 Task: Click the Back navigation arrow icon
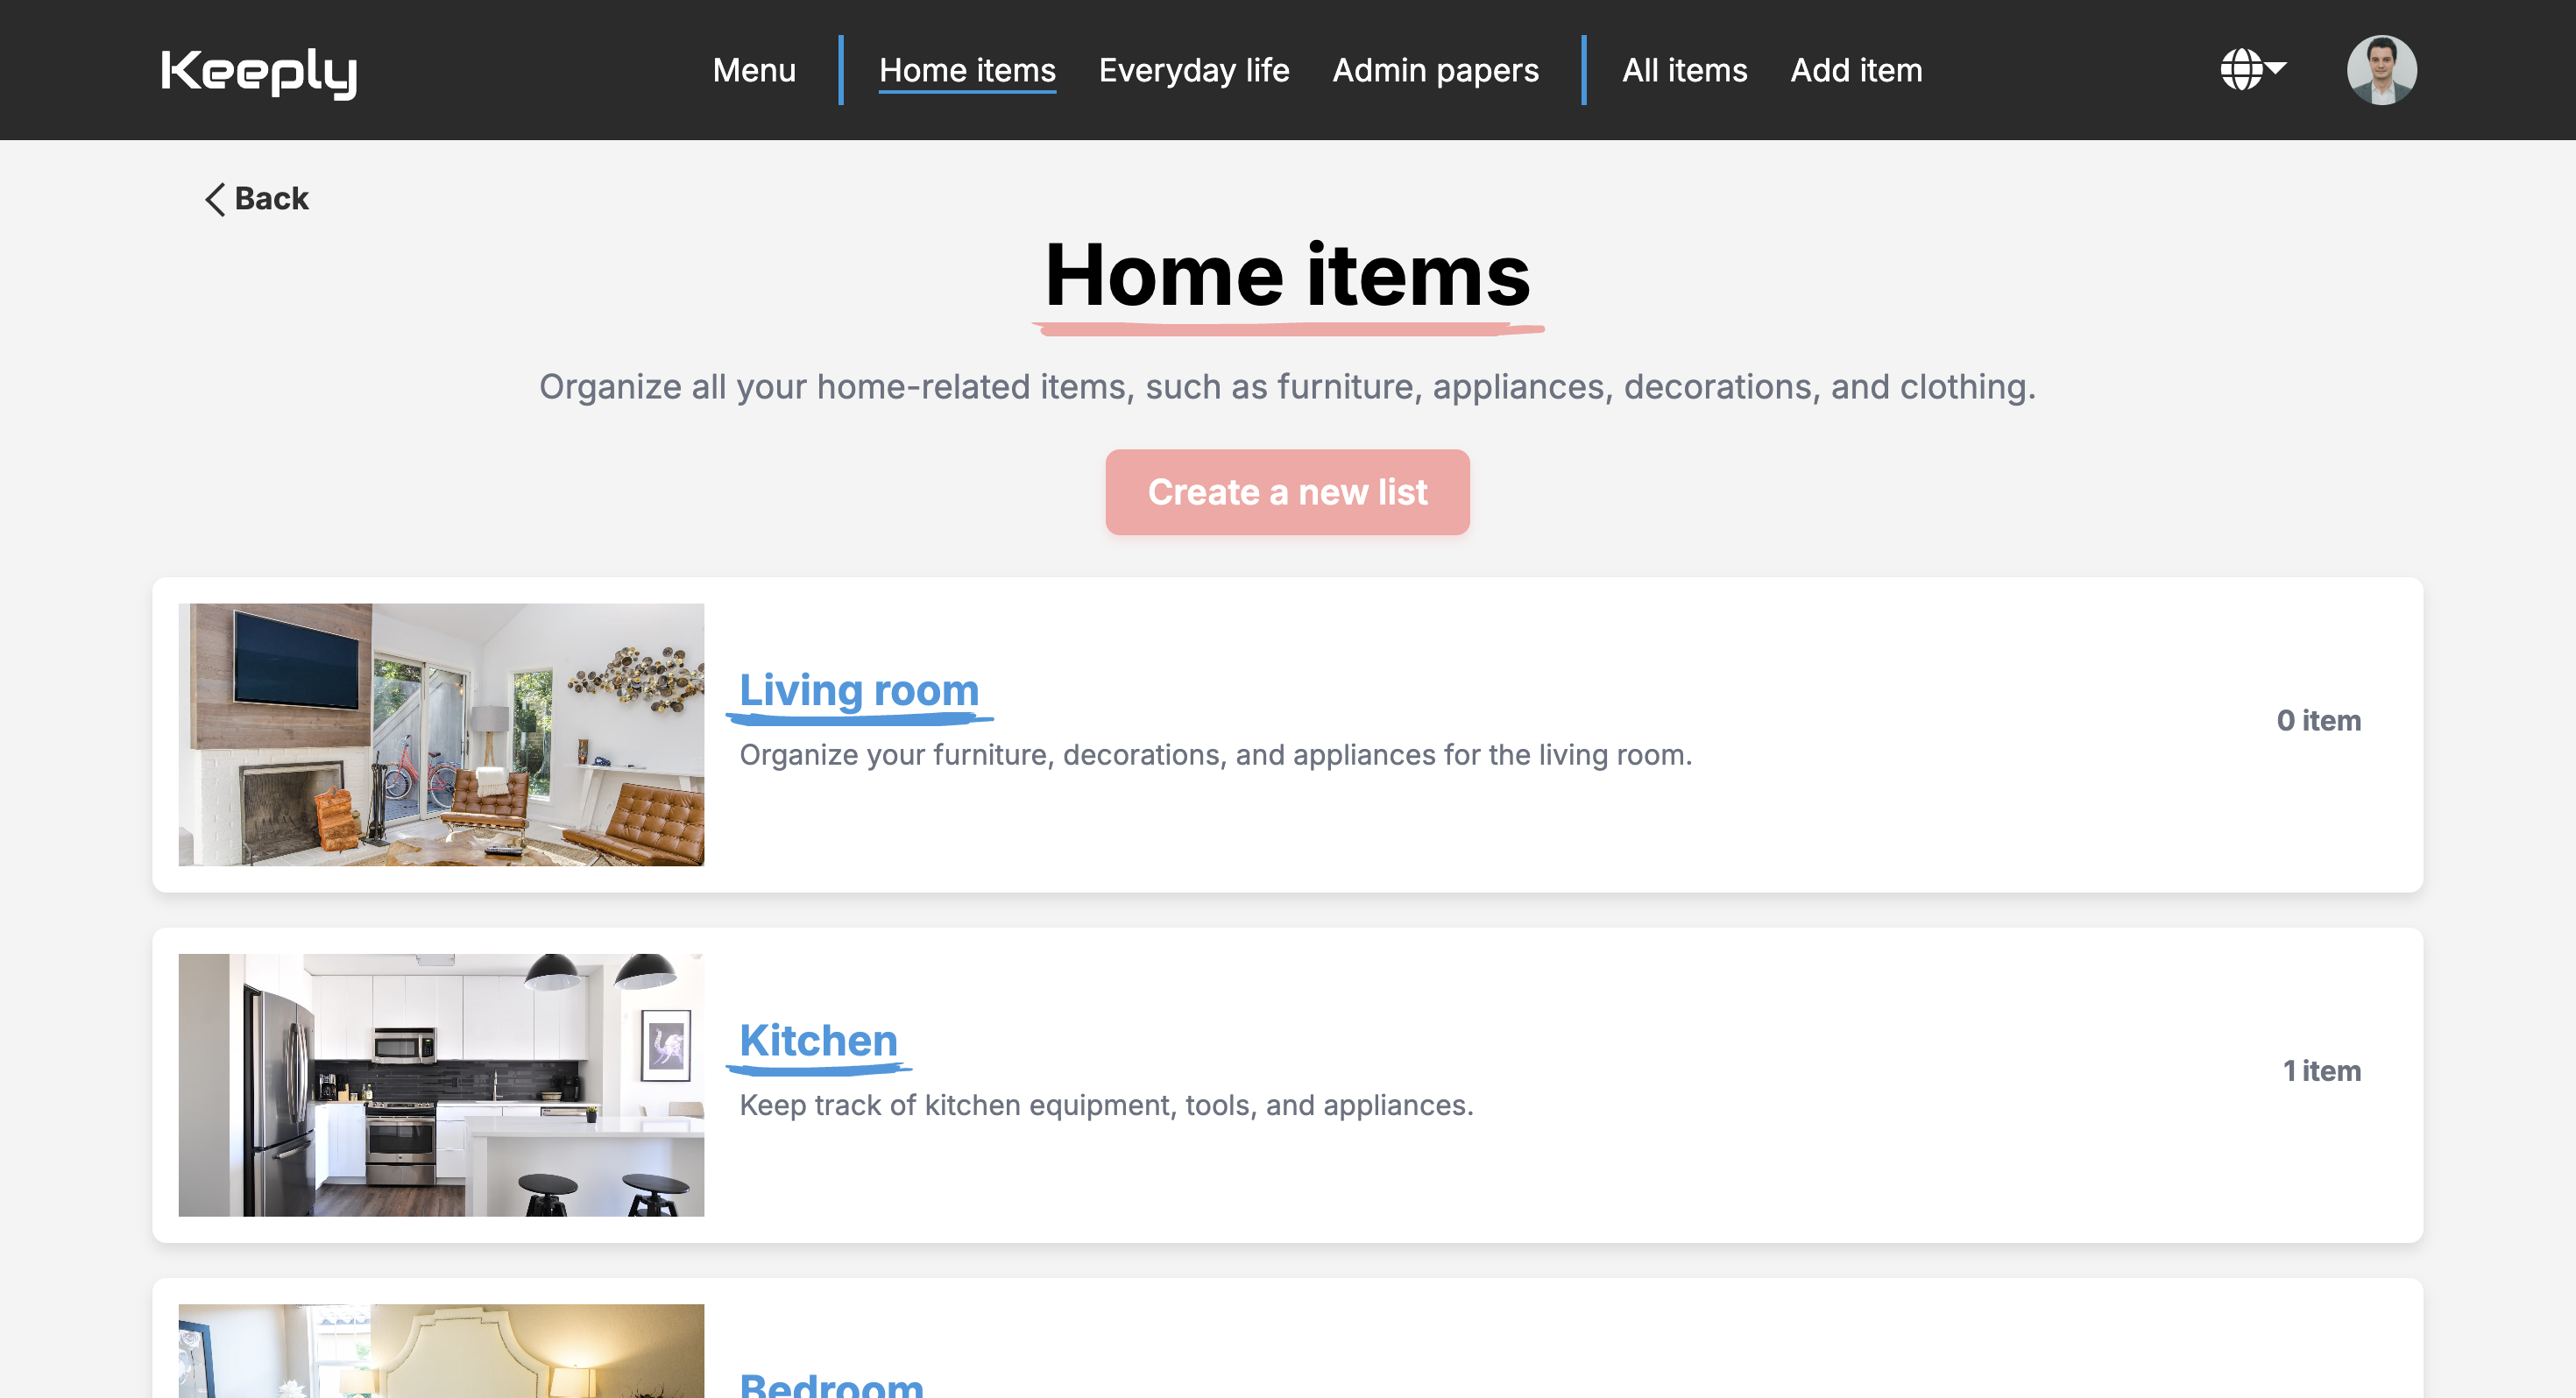[210, 198]
